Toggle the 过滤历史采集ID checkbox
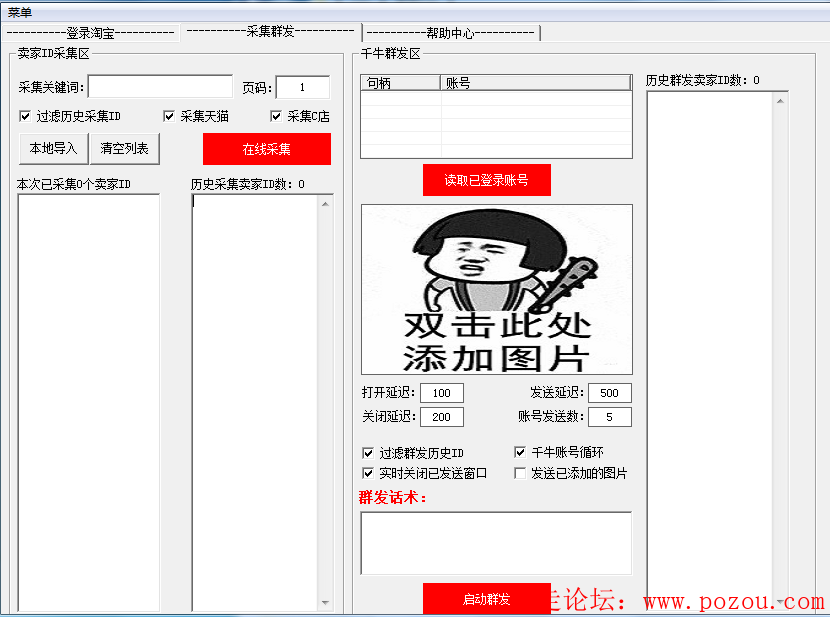This screenshot has height=617, width=830. point(25,116)
